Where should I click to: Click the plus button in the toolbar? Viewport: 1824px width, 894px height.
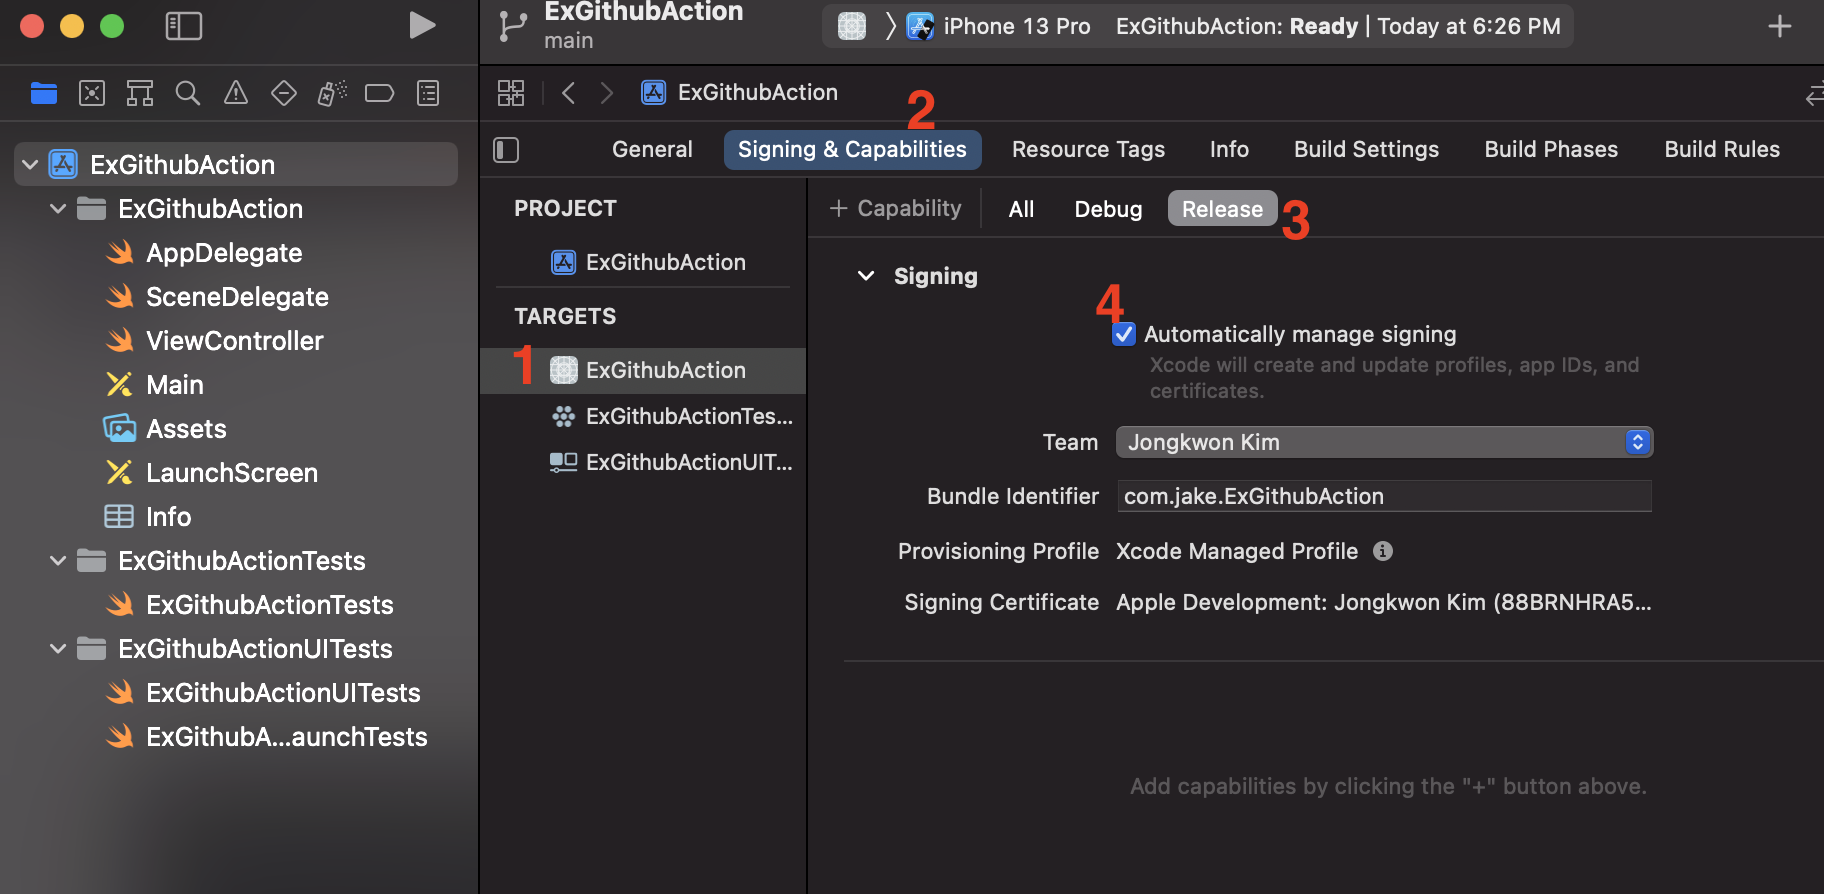[1780, 26]
